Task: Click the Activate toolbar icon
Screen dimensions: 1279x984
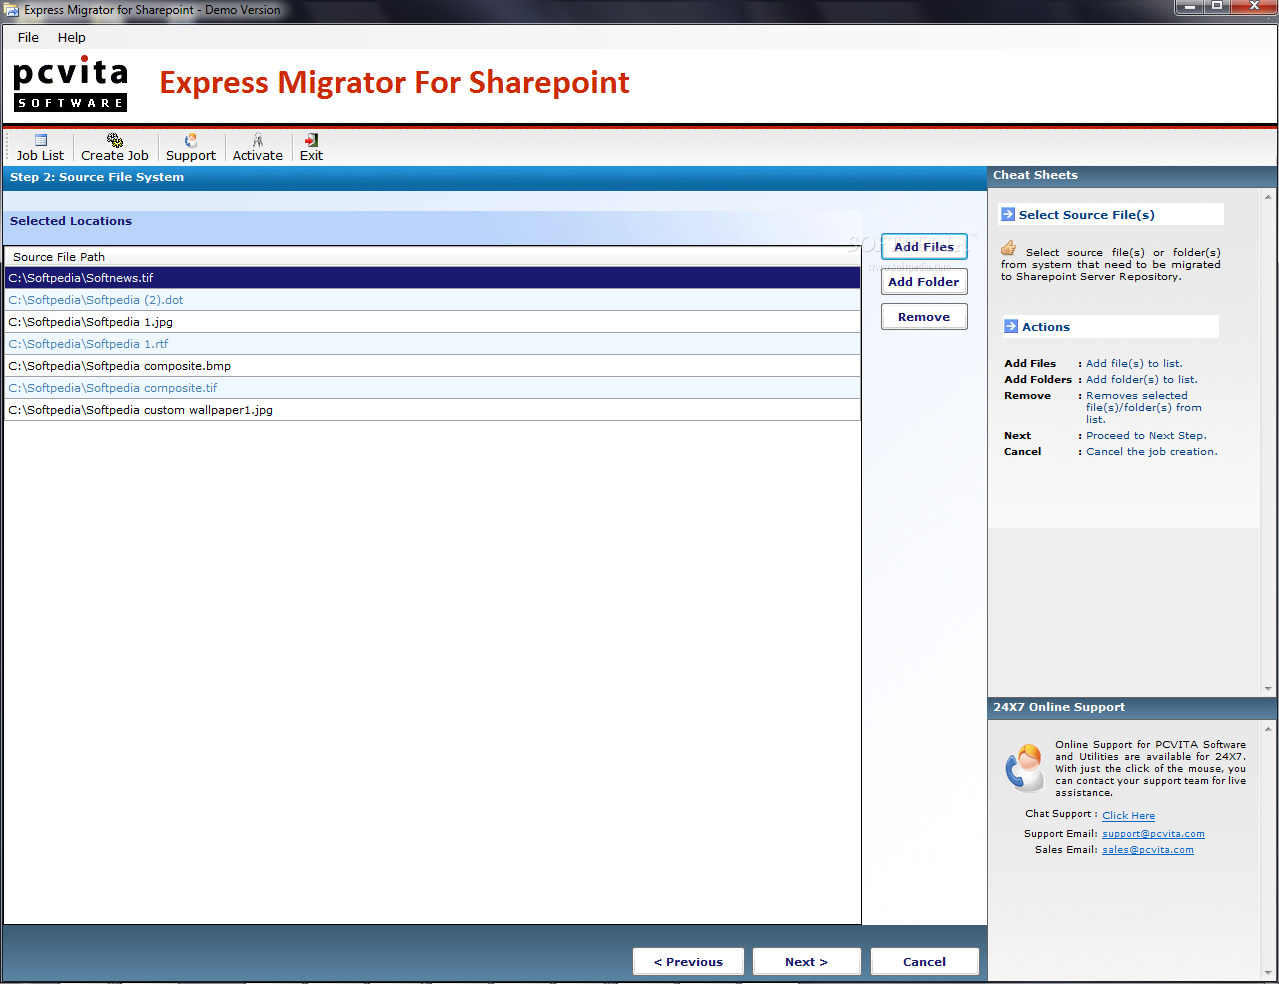Action: pyautogui.click(x=258, y=140)
